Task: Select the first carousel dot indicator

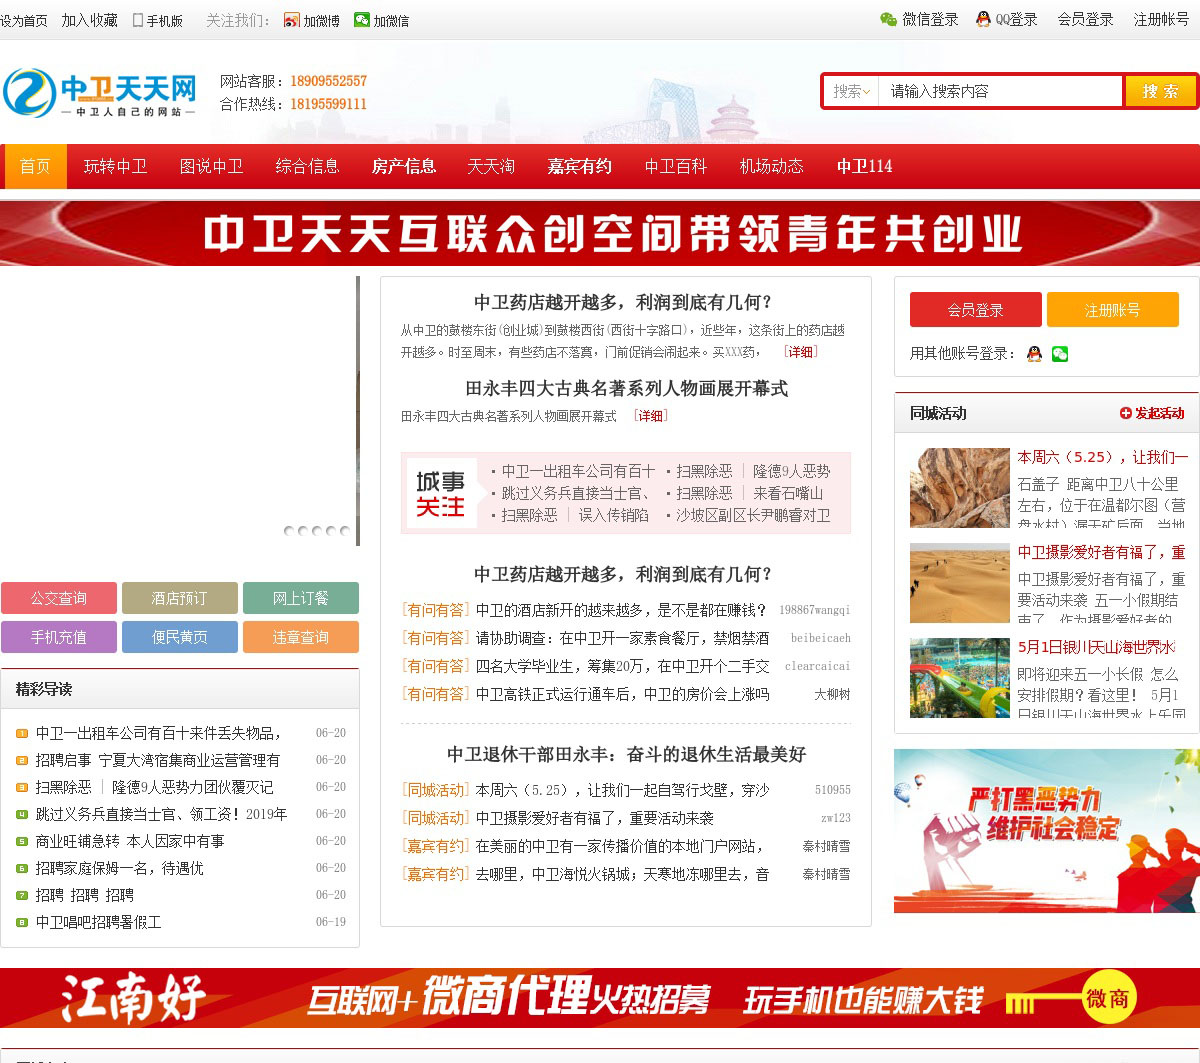Action: pyautogui.click(x=289, y=531)
